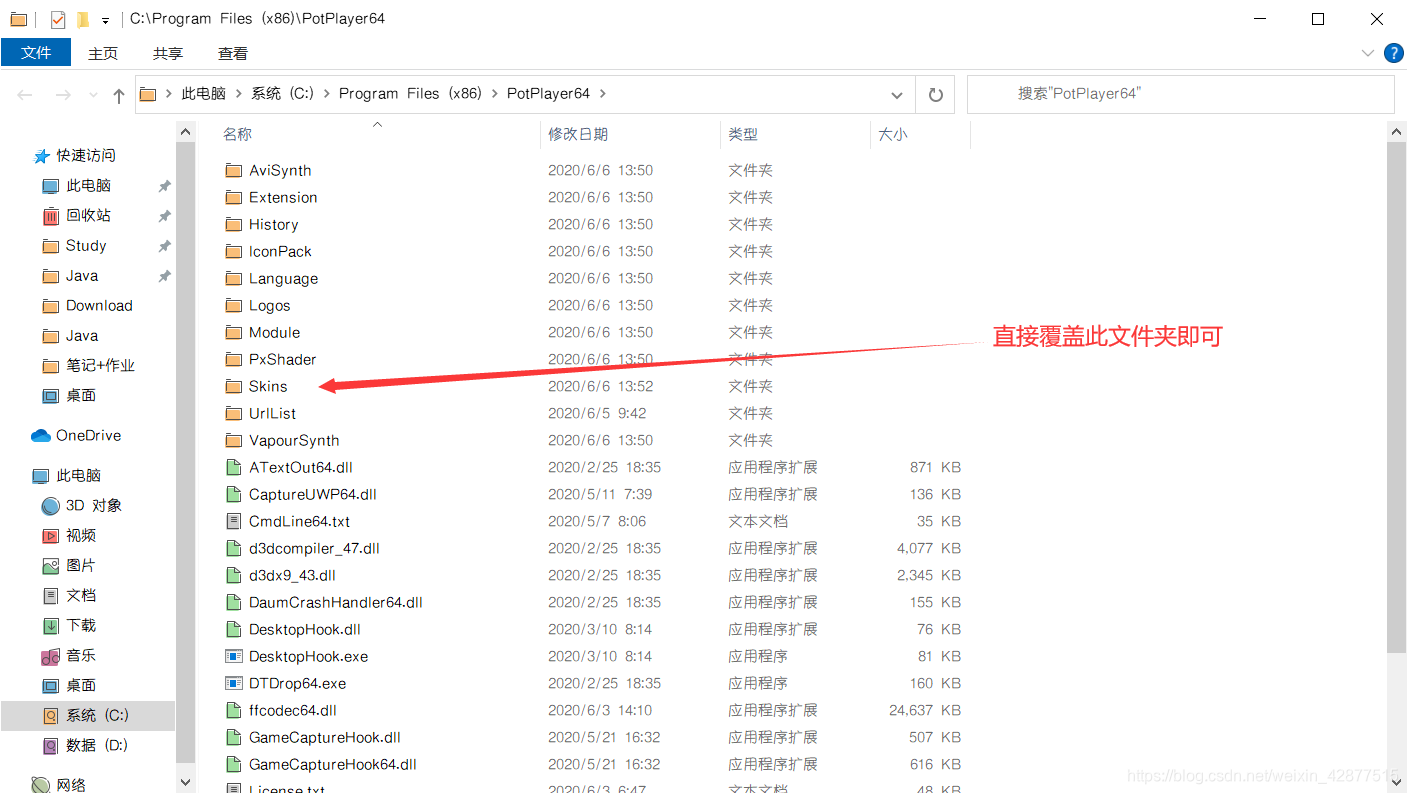Click the file list vertical scrollbar thumb

pyautogui.click(x=1397, y=398)
